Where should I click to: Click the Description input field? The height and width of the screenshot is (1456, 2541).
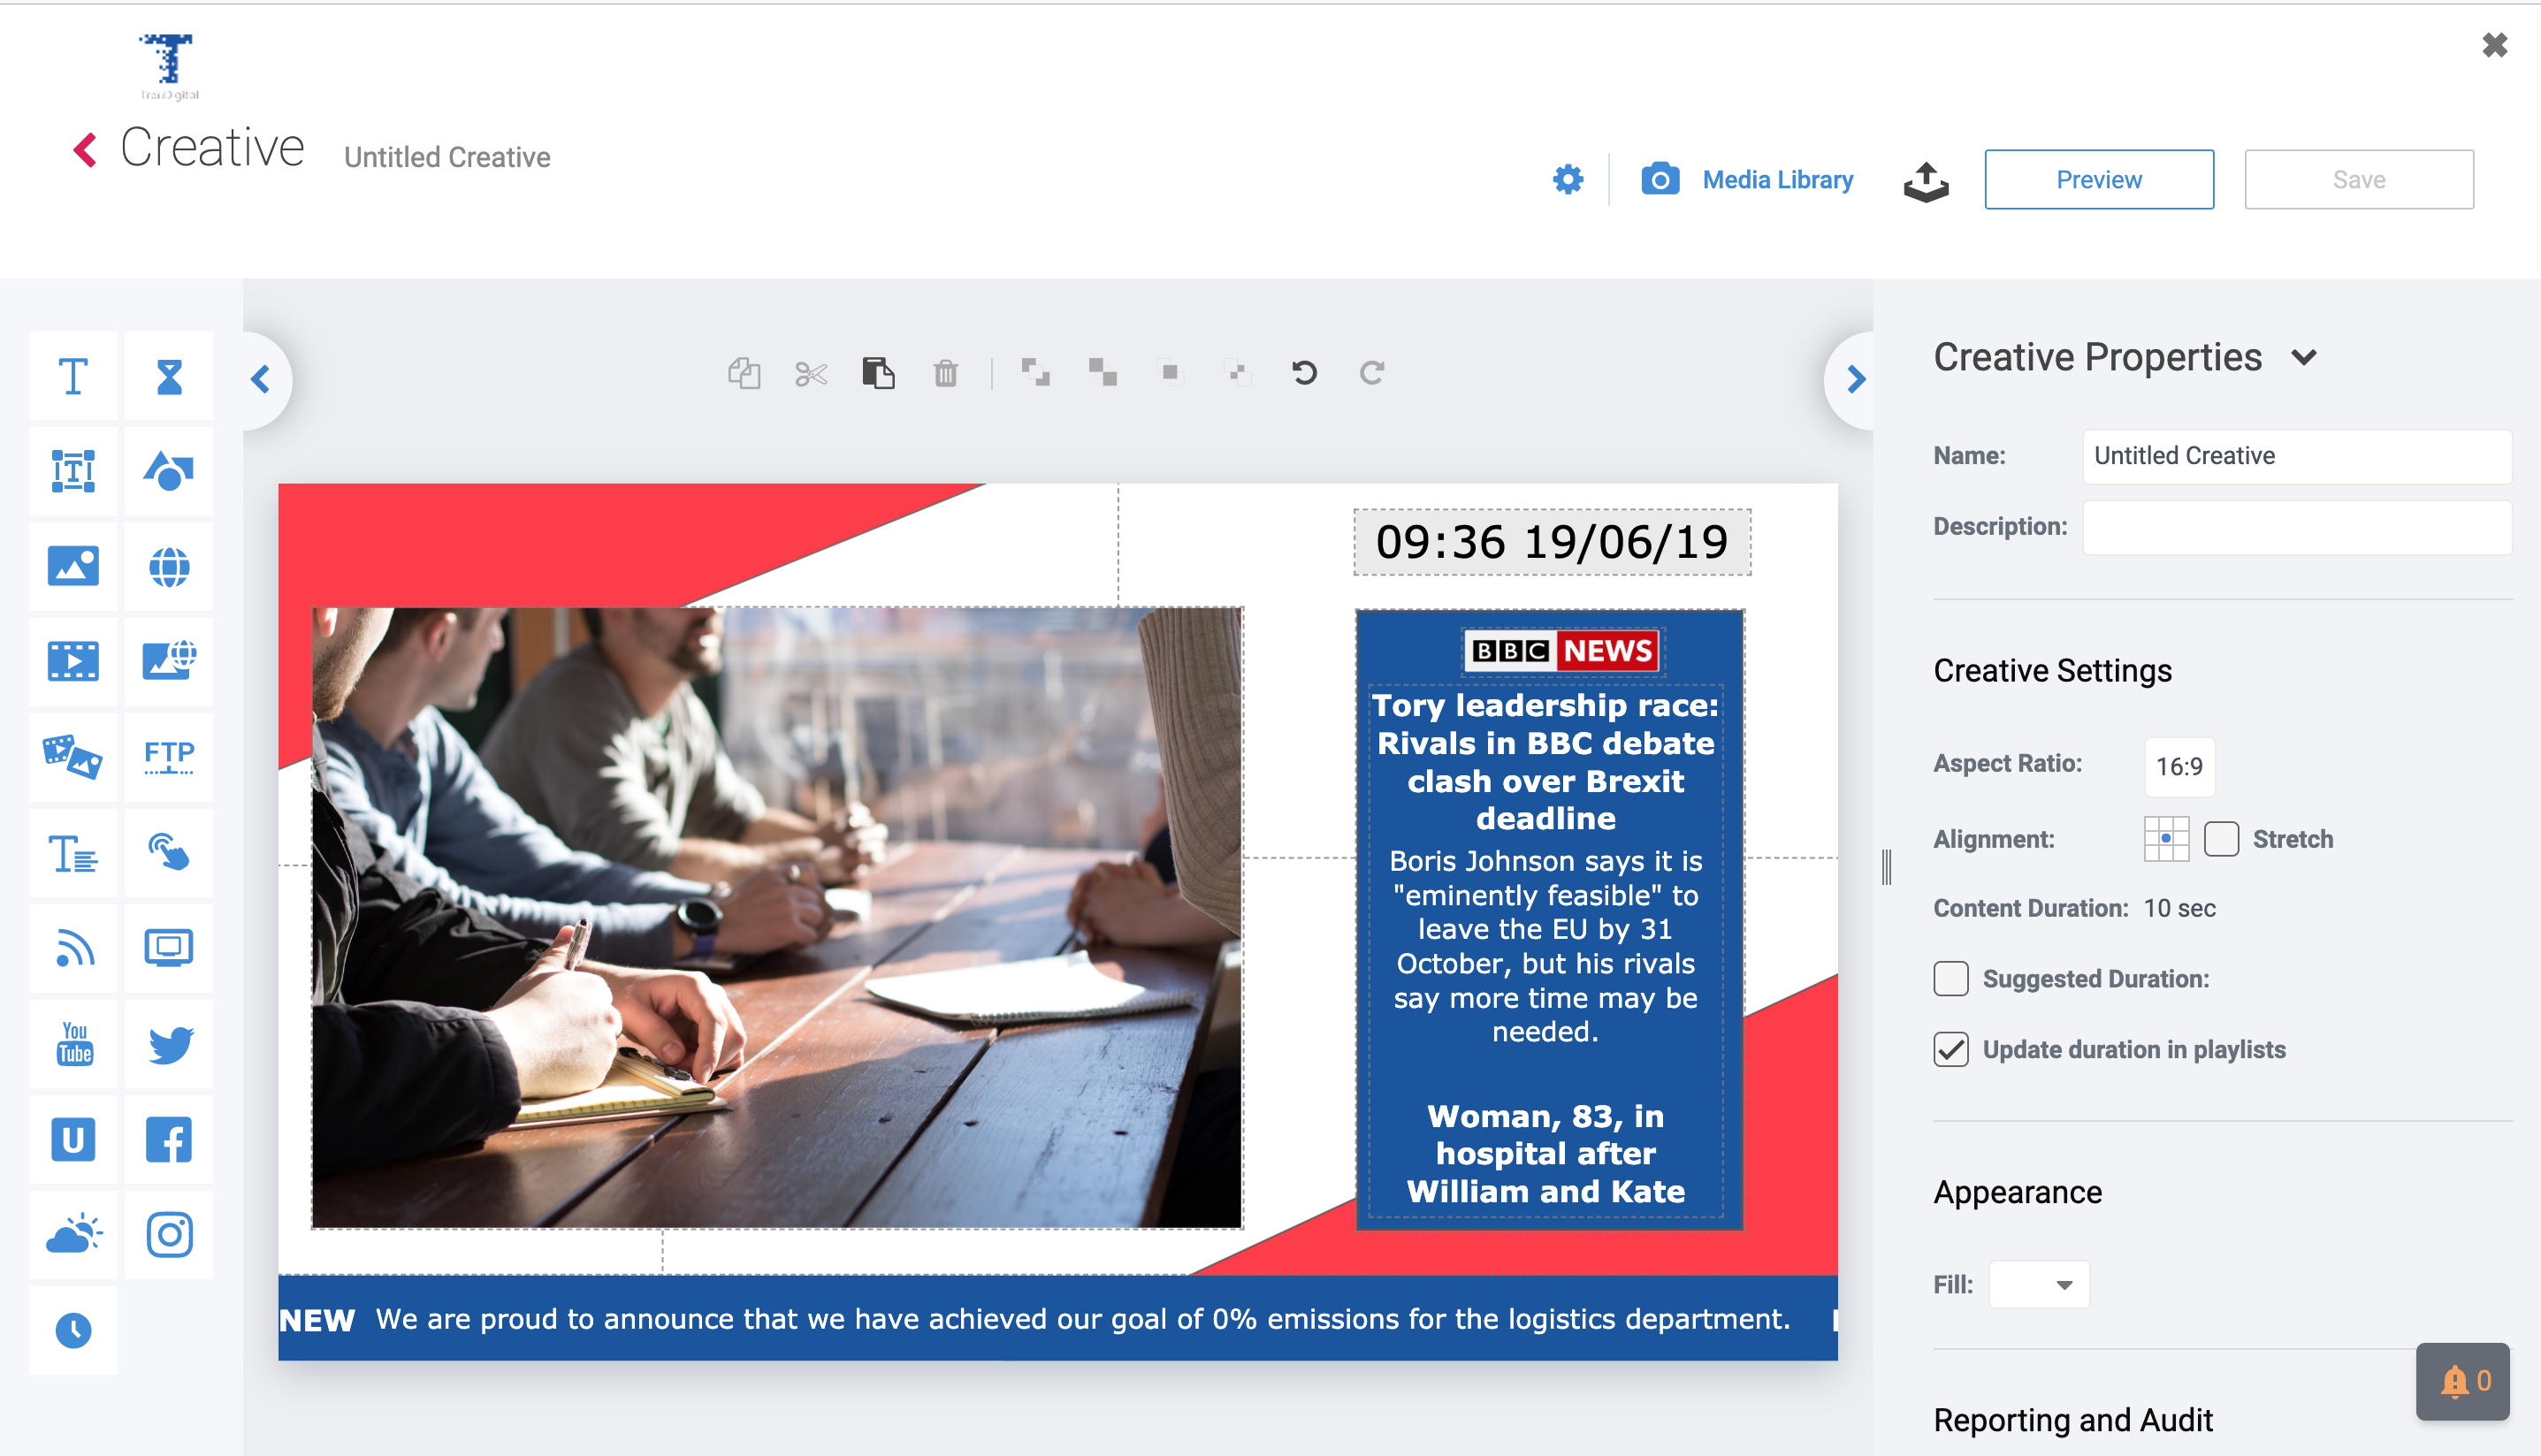2296,527
